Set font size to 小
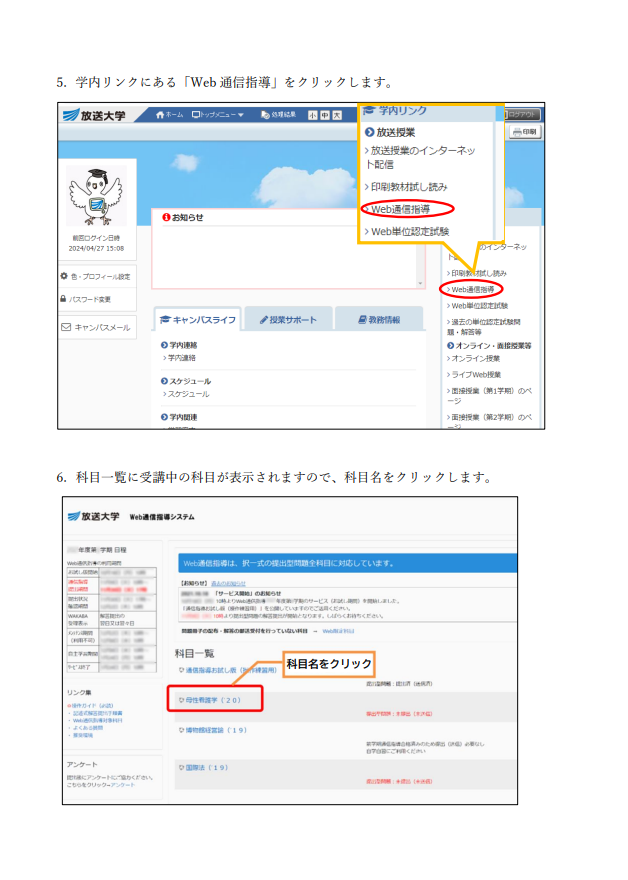Image resolution: width=628 pixels, height=880 pixels. (x=313, y=115)
